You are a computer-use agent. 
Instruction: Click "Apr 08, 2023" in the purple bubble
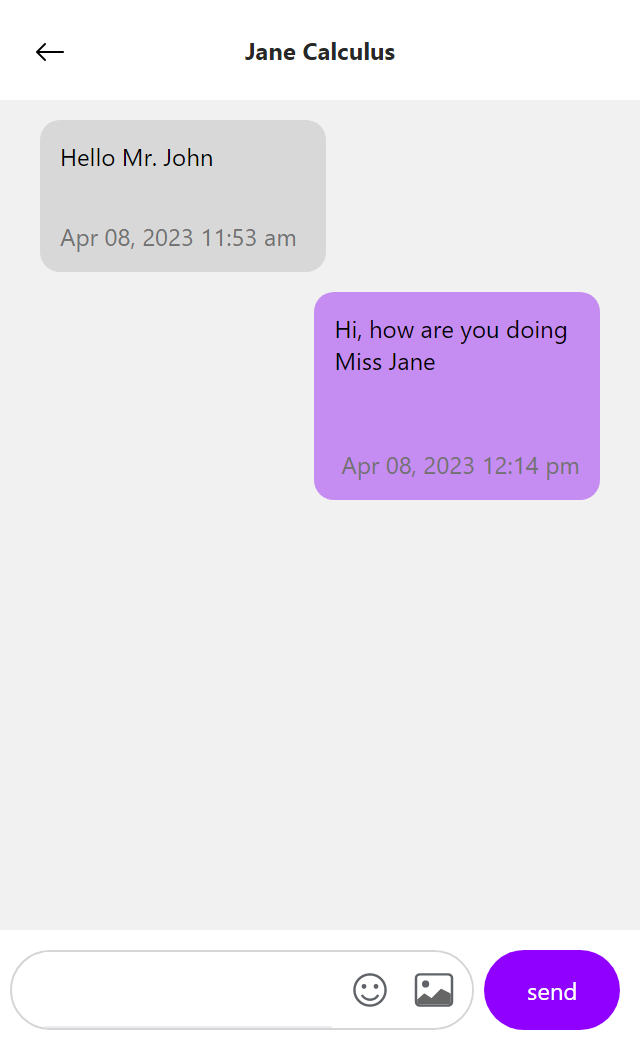[408, 466]
